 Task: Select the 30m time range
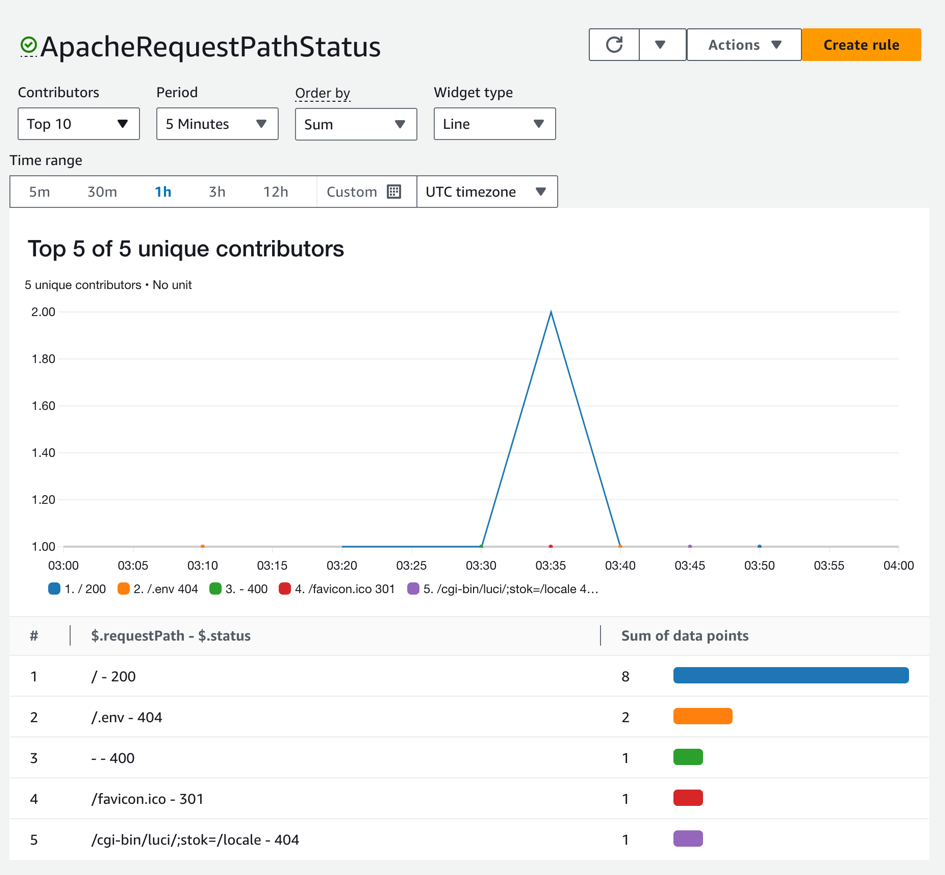coord(102,192)
